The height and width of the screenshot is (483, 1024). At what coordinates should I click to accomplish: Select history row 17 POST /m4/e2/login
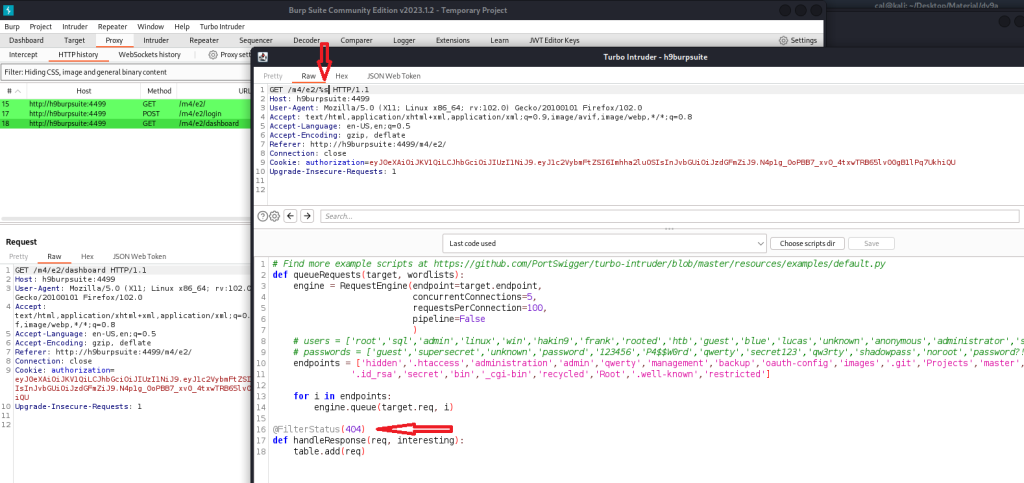tap(126, 114)
